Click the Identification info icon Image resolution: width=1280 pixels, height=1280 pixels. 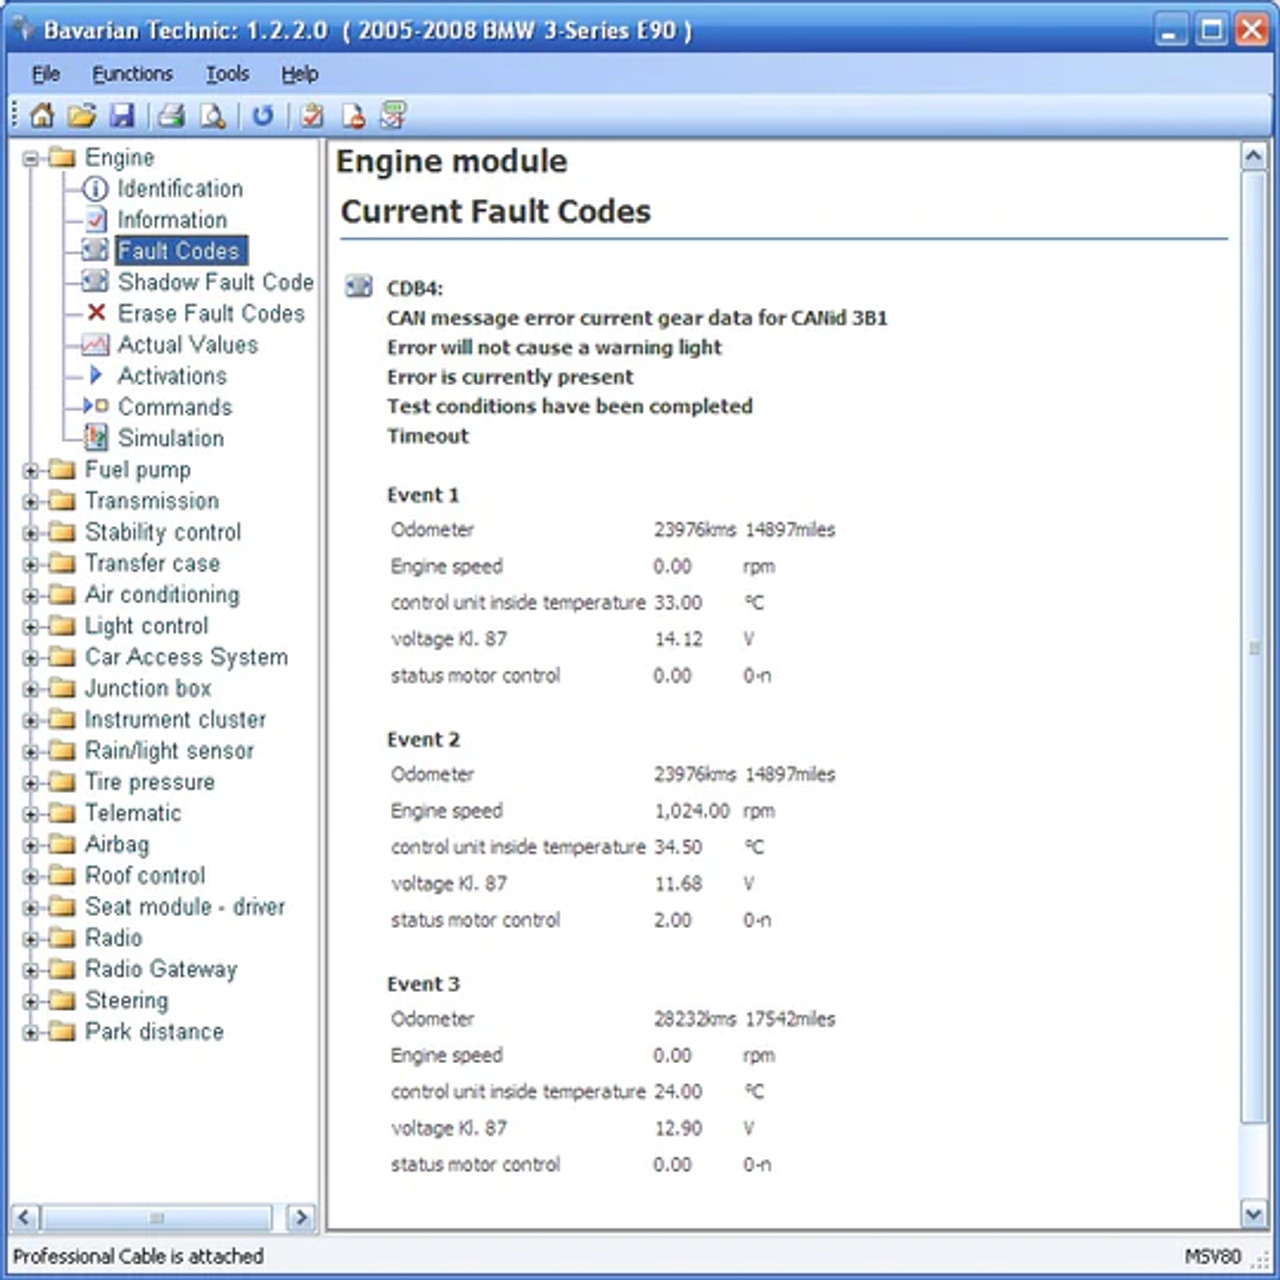tap(95, 189)
